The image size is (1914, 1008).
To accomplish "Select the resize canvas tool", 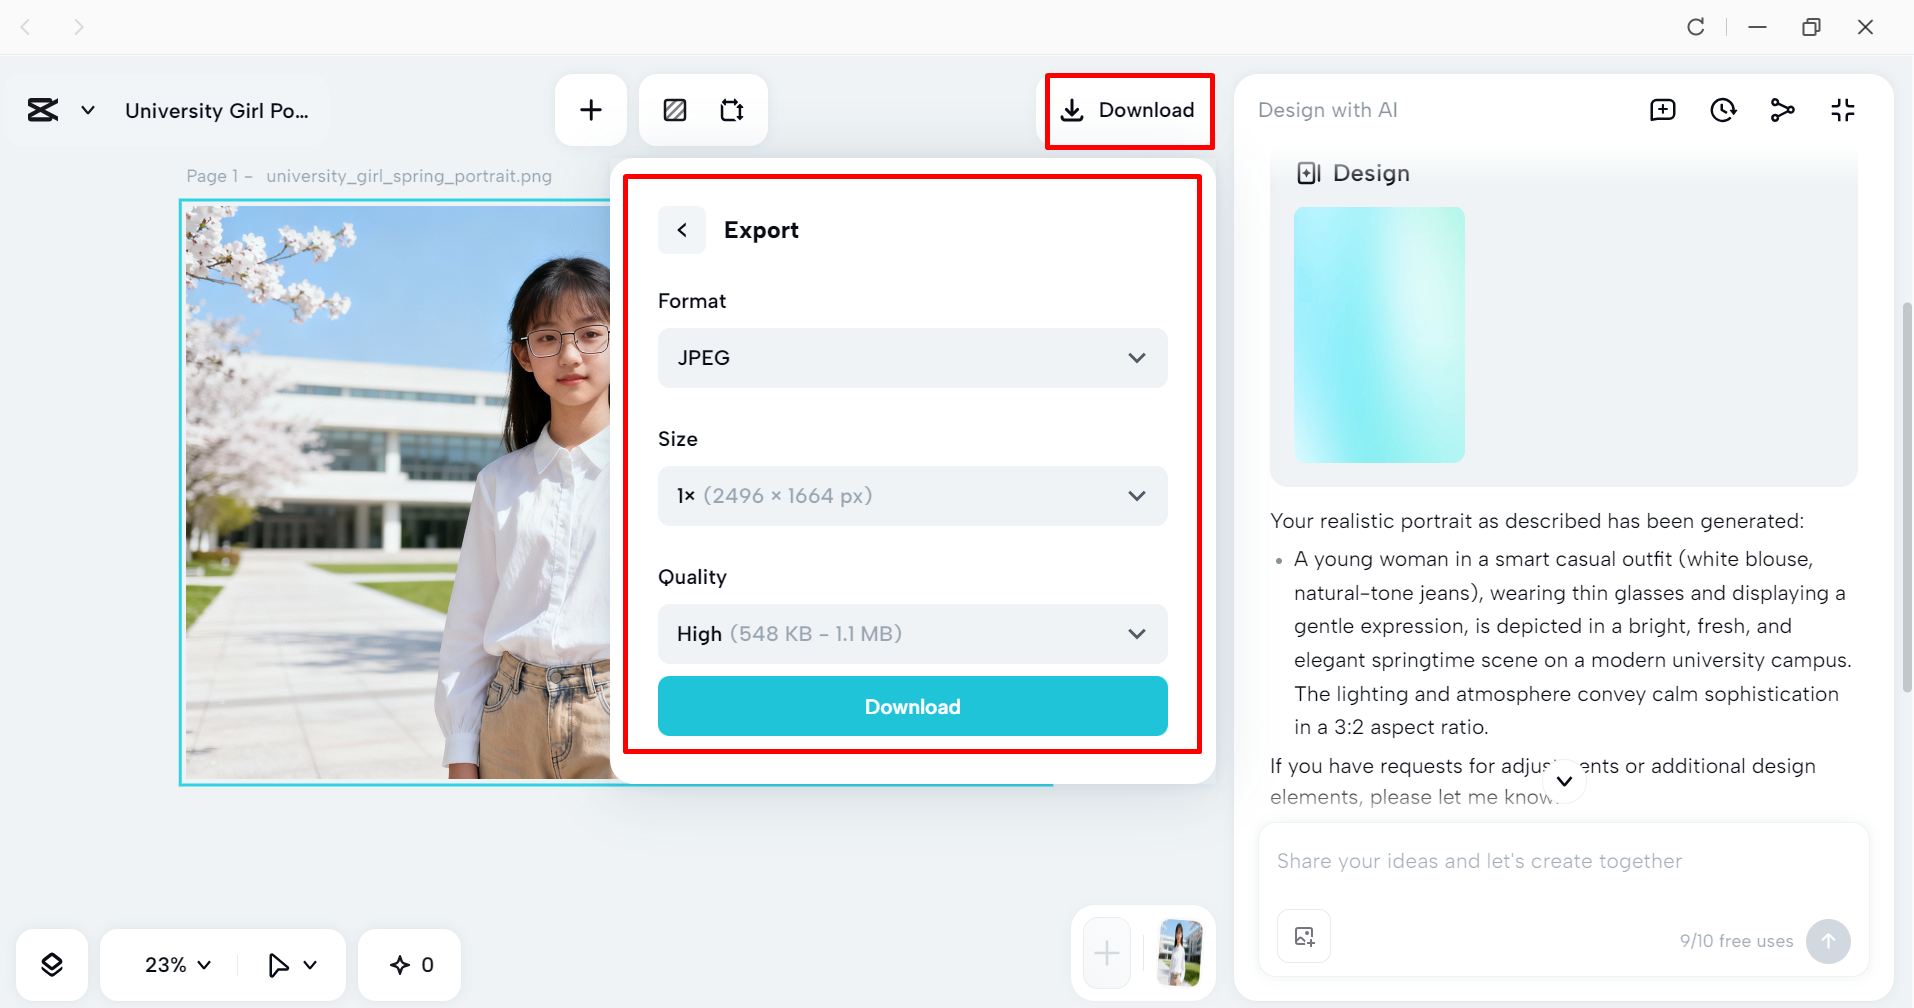I will coord(732,110).
